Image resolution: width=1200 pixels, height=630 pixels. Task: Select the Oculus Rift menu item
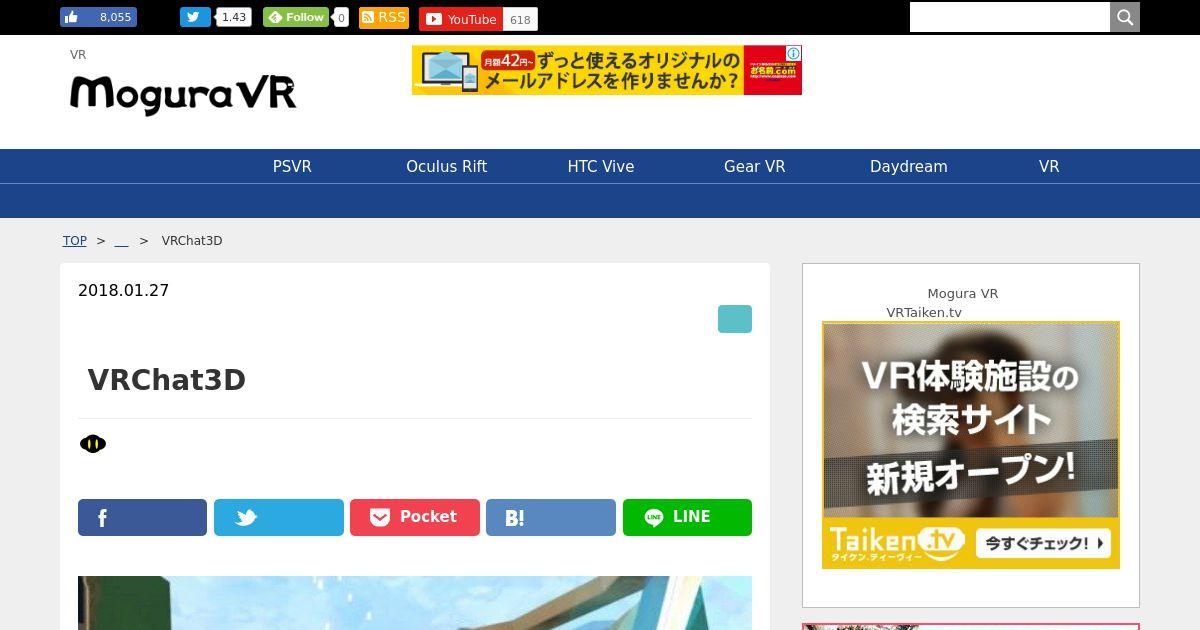coord(446,166)
